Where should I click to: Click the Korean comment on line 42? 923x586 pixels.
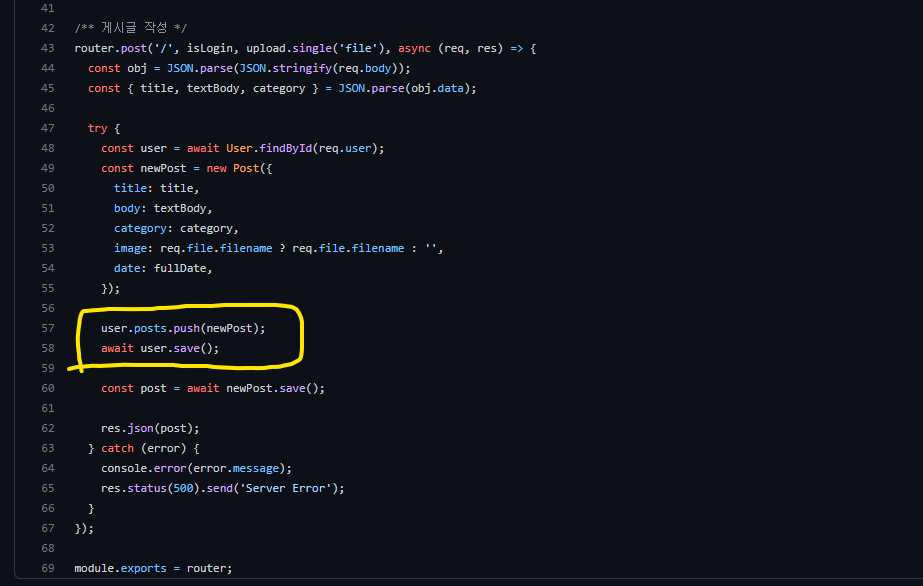pos(131,28)
